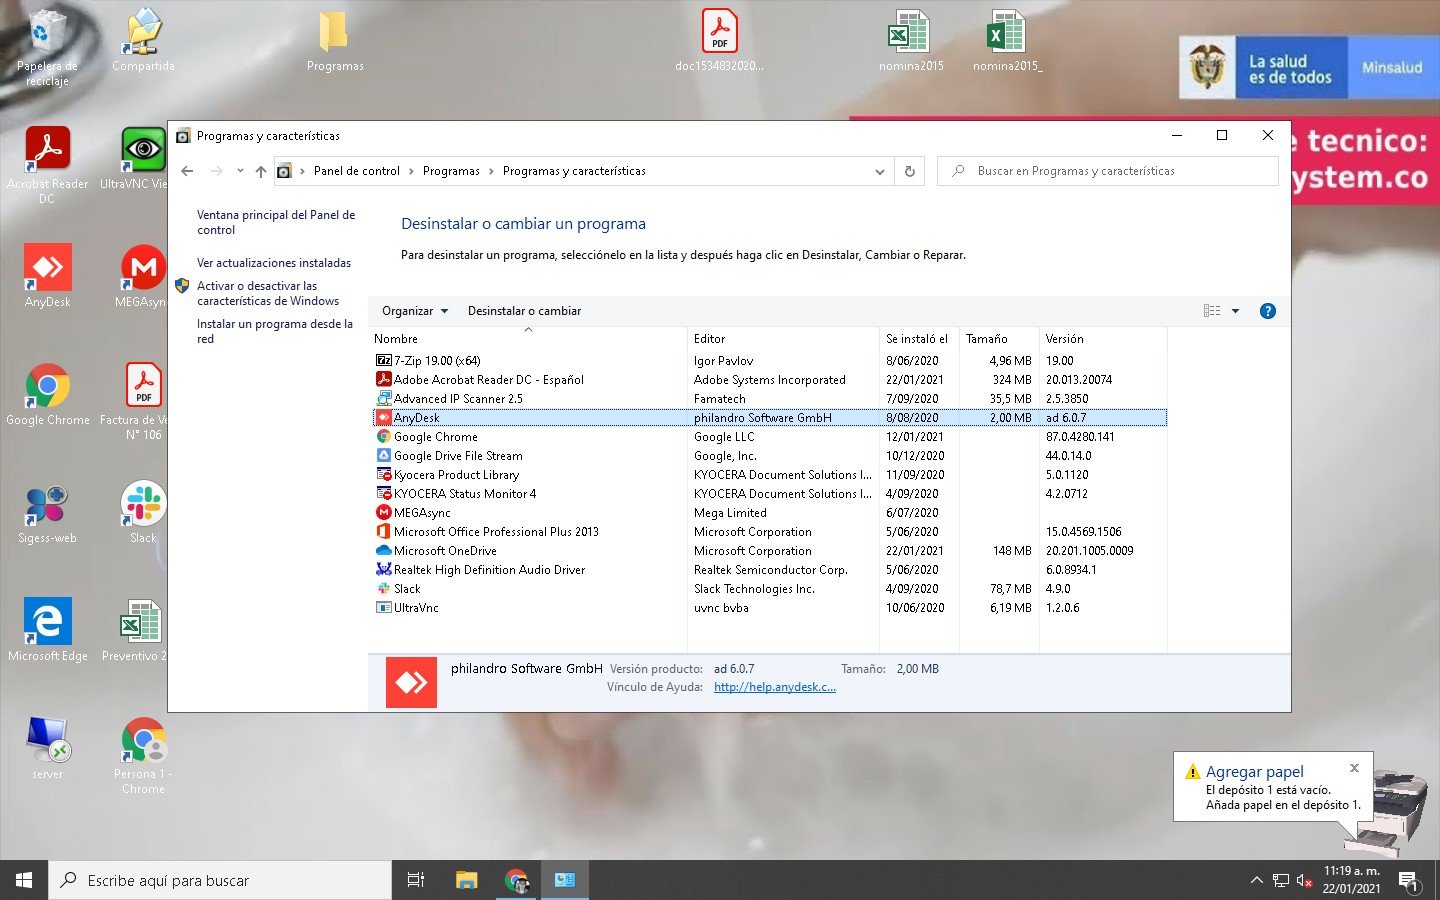Click Slack icon in program list
The width and height of the screenshot is (1440, 900).
(383, 589)
